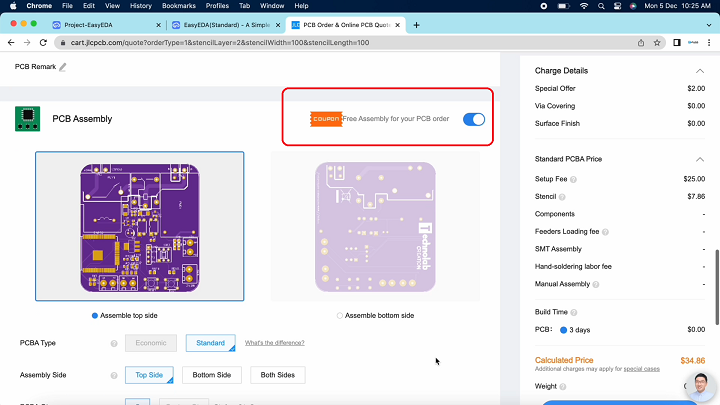Image resolution: width=720 pixels, height=405 pixels.
Task: Open the Bookmarks menu
Action: click(179, 6)
